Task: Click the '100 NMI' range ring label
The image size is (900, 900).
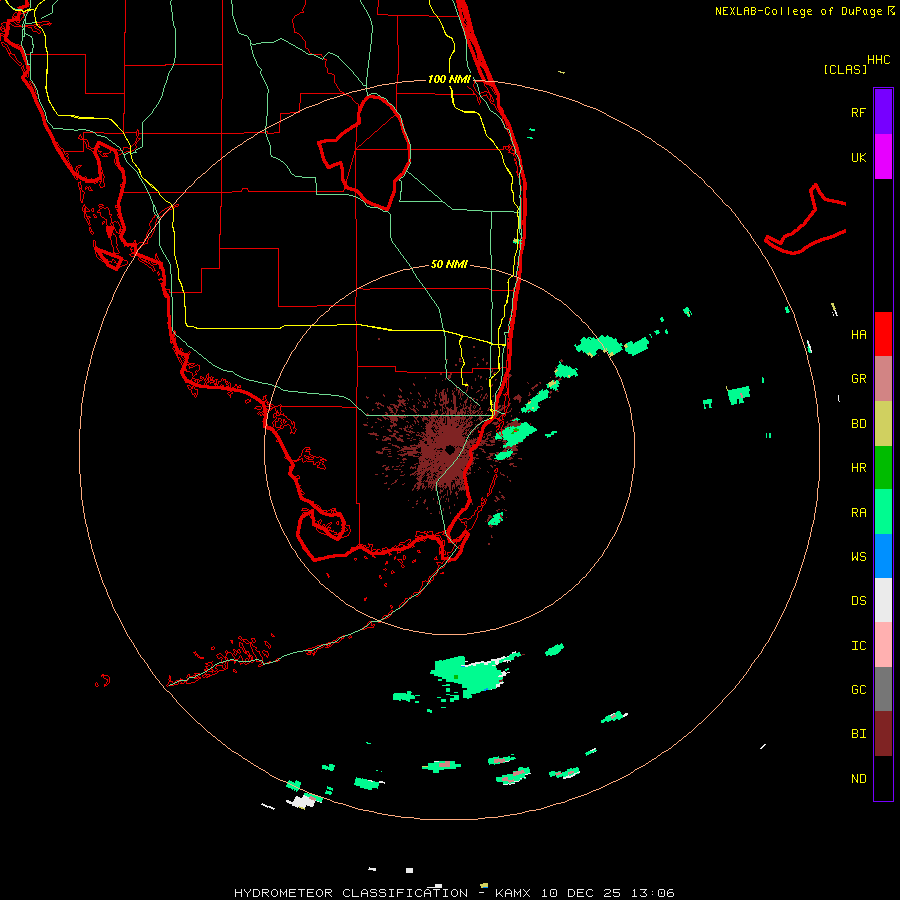Action: tap(449, 79)
